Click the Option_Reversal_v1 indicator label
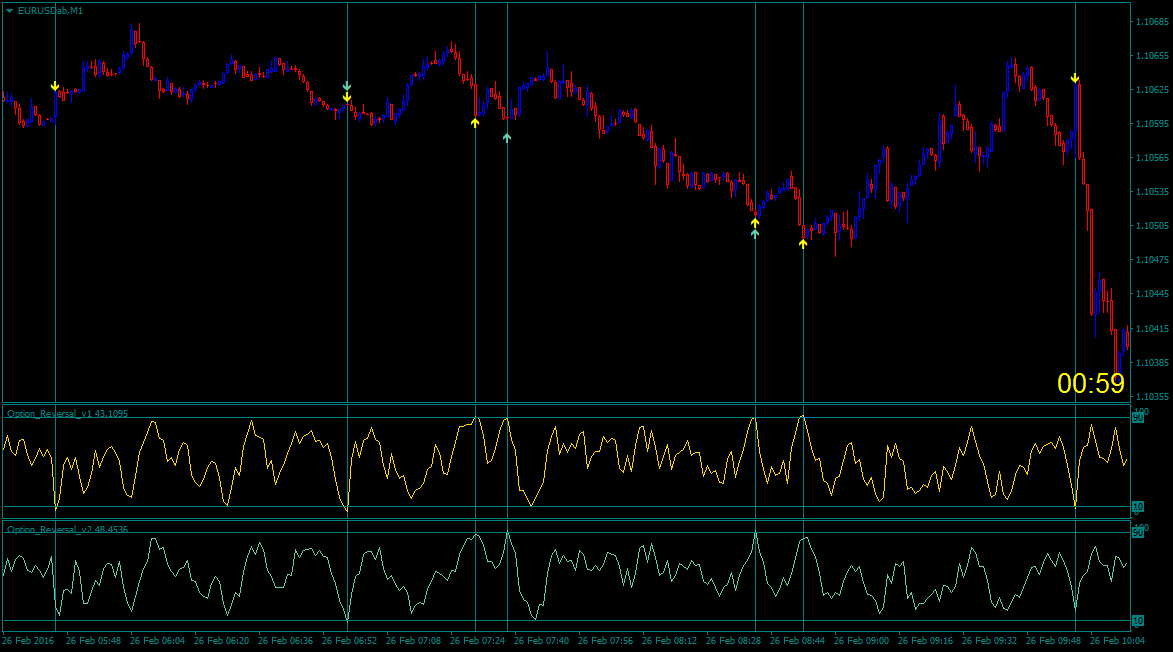 pos(67,413)
